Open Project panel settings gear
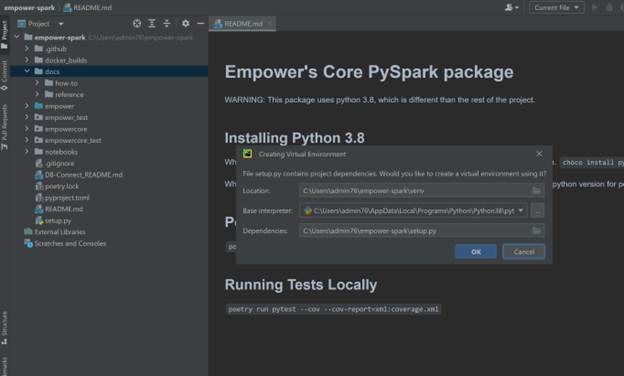Screen dimensions: 624x376 coord(185,23)
